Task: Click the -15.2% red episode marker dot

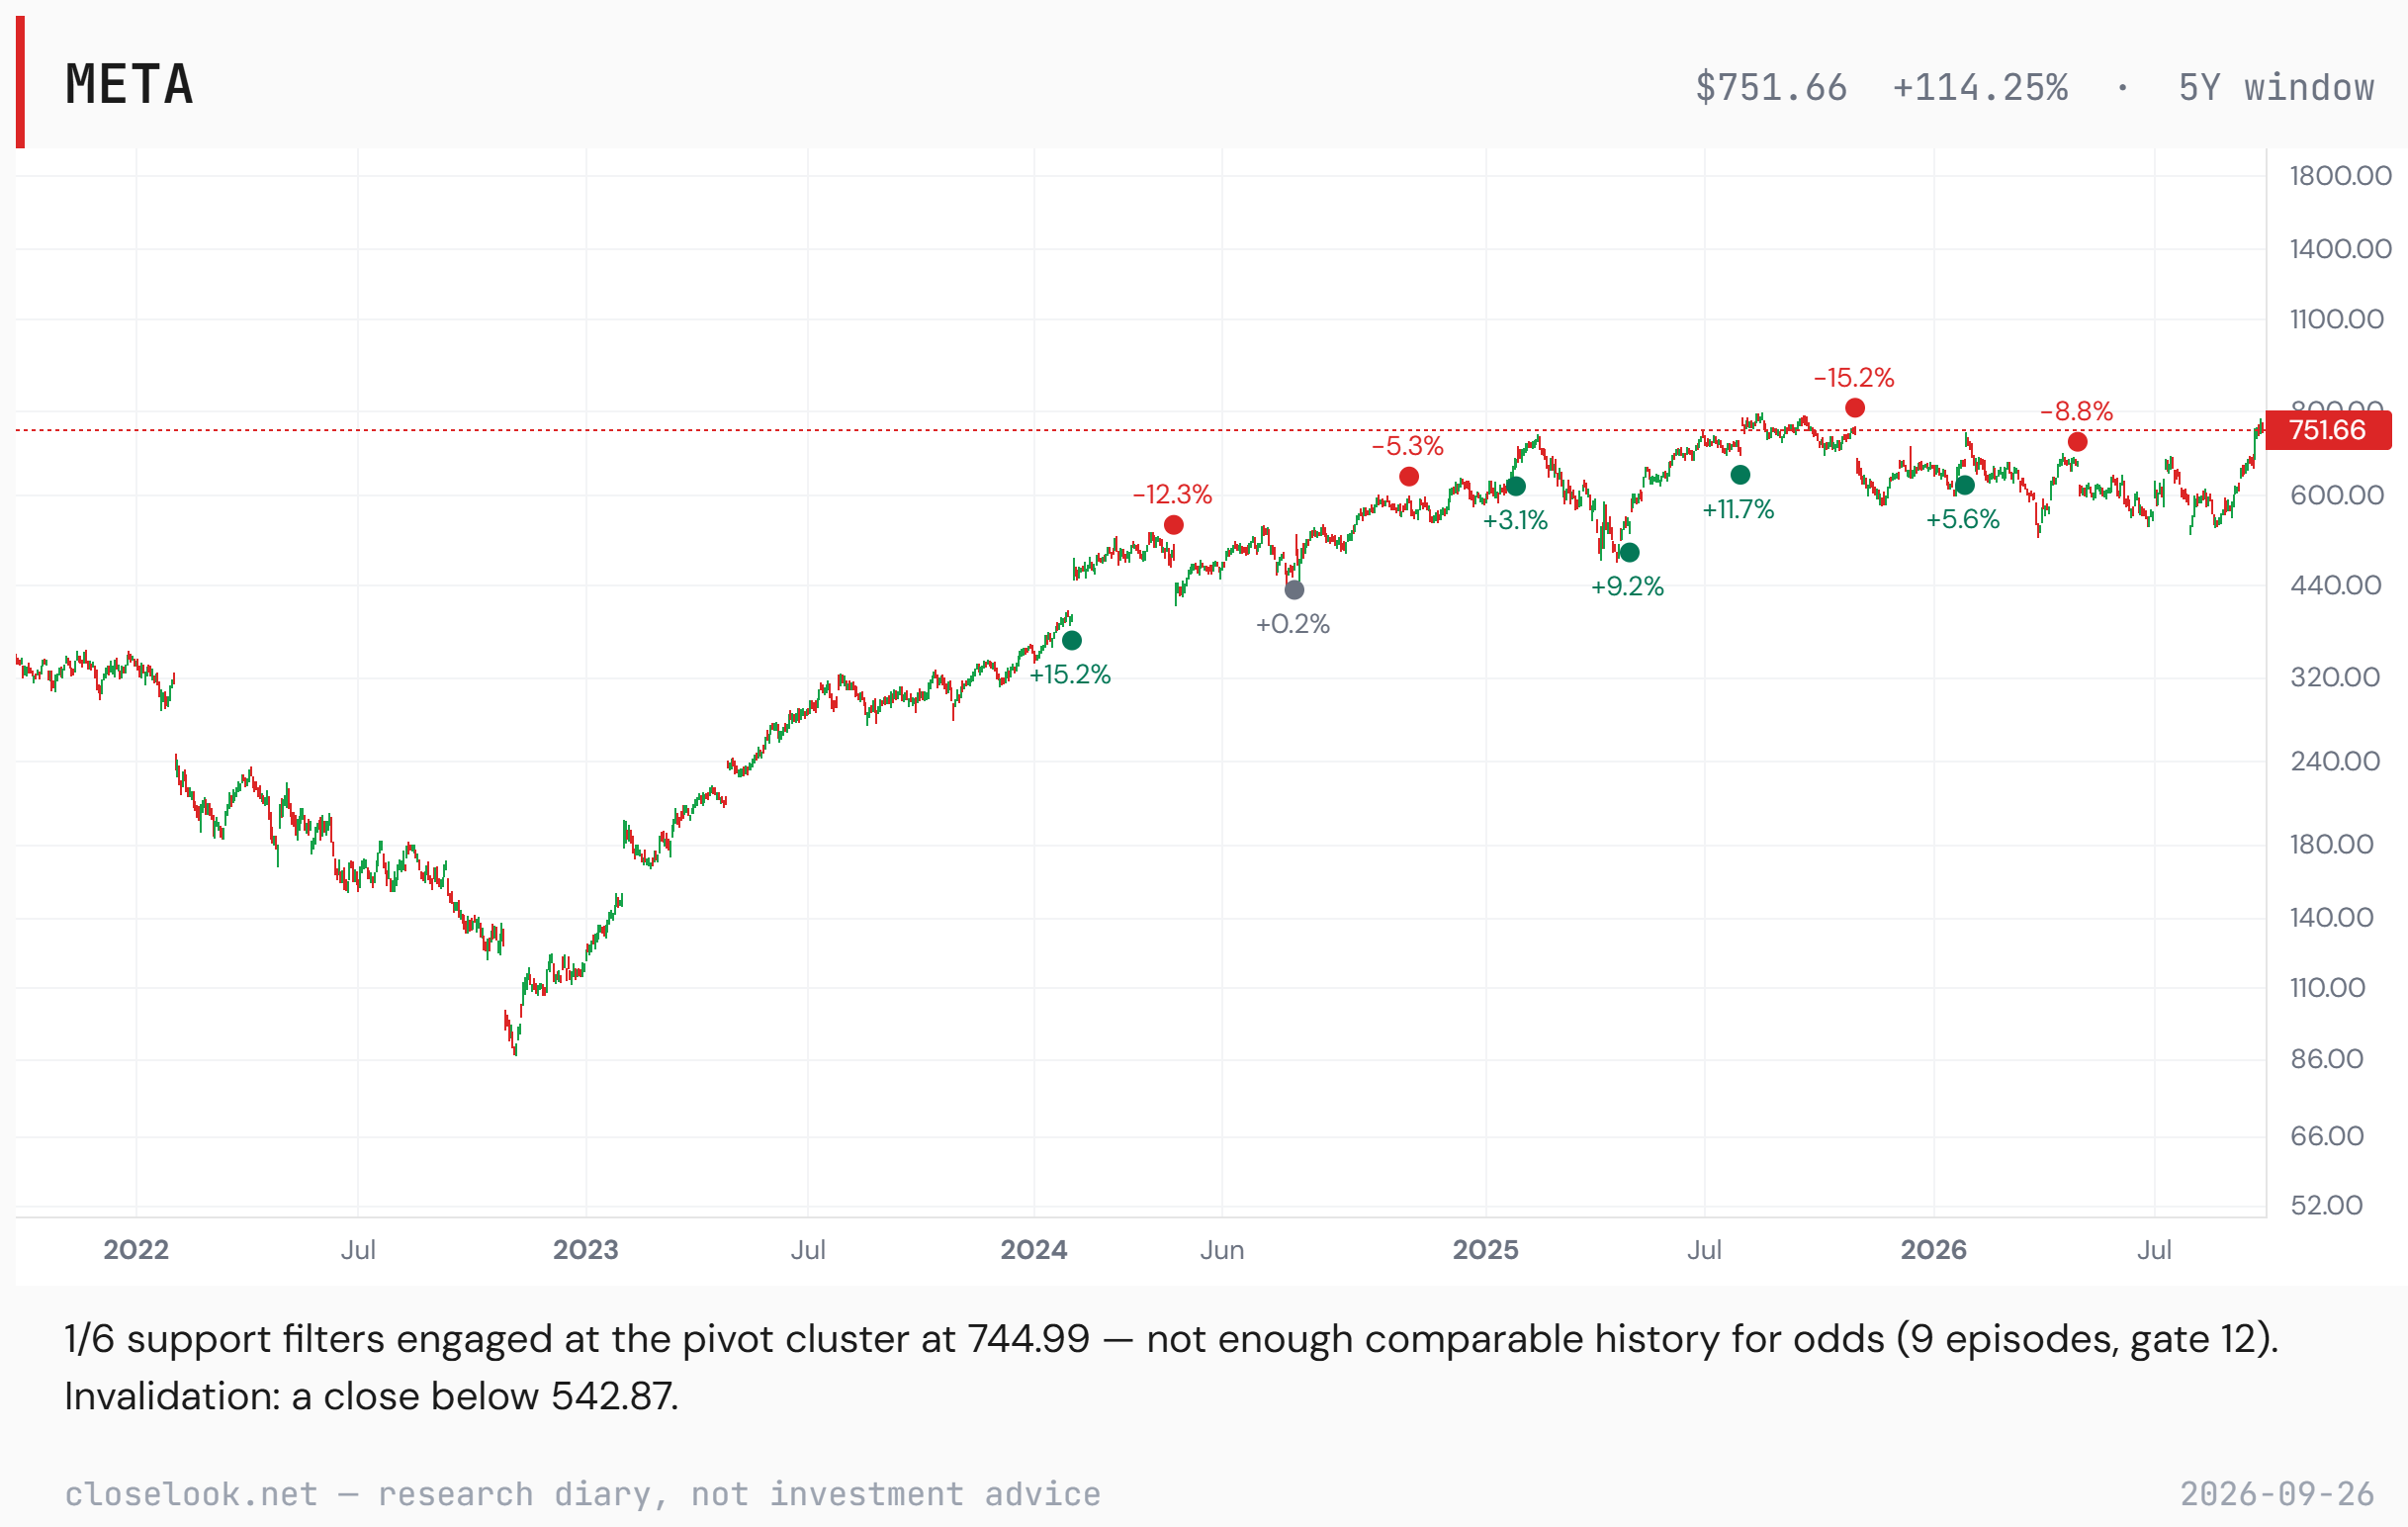Action: click(1855, 408)
